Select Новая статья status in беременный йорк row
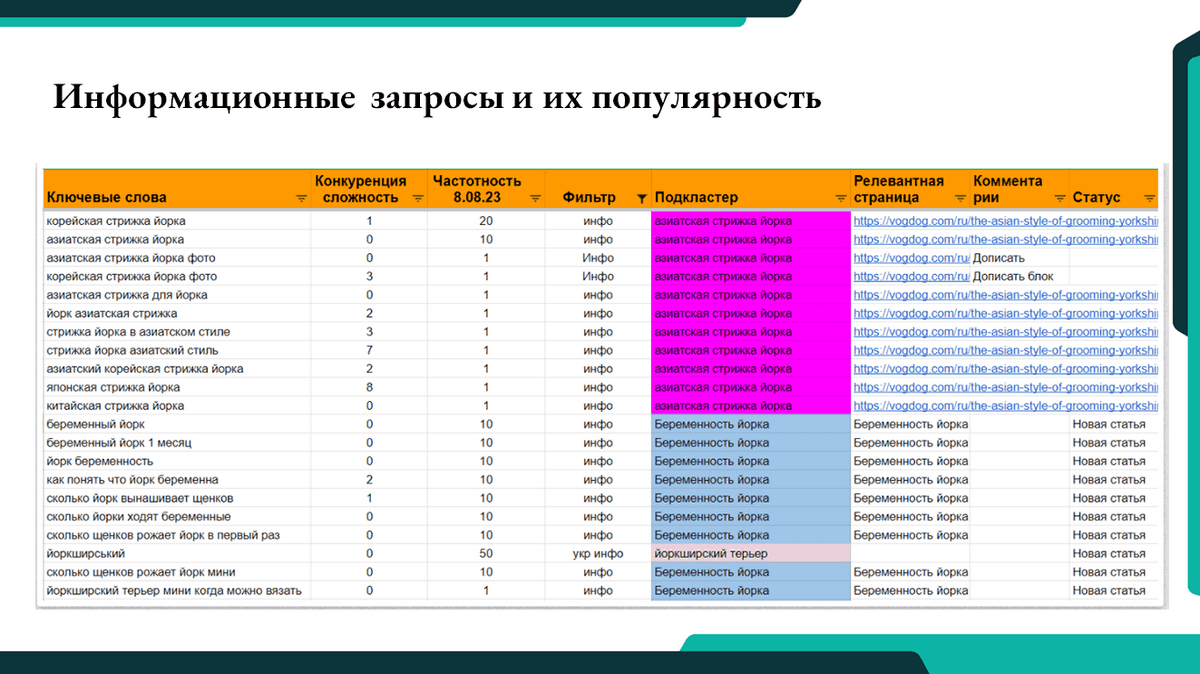The height and width of the screenshot is (674, 1200). coord(1113,424)
